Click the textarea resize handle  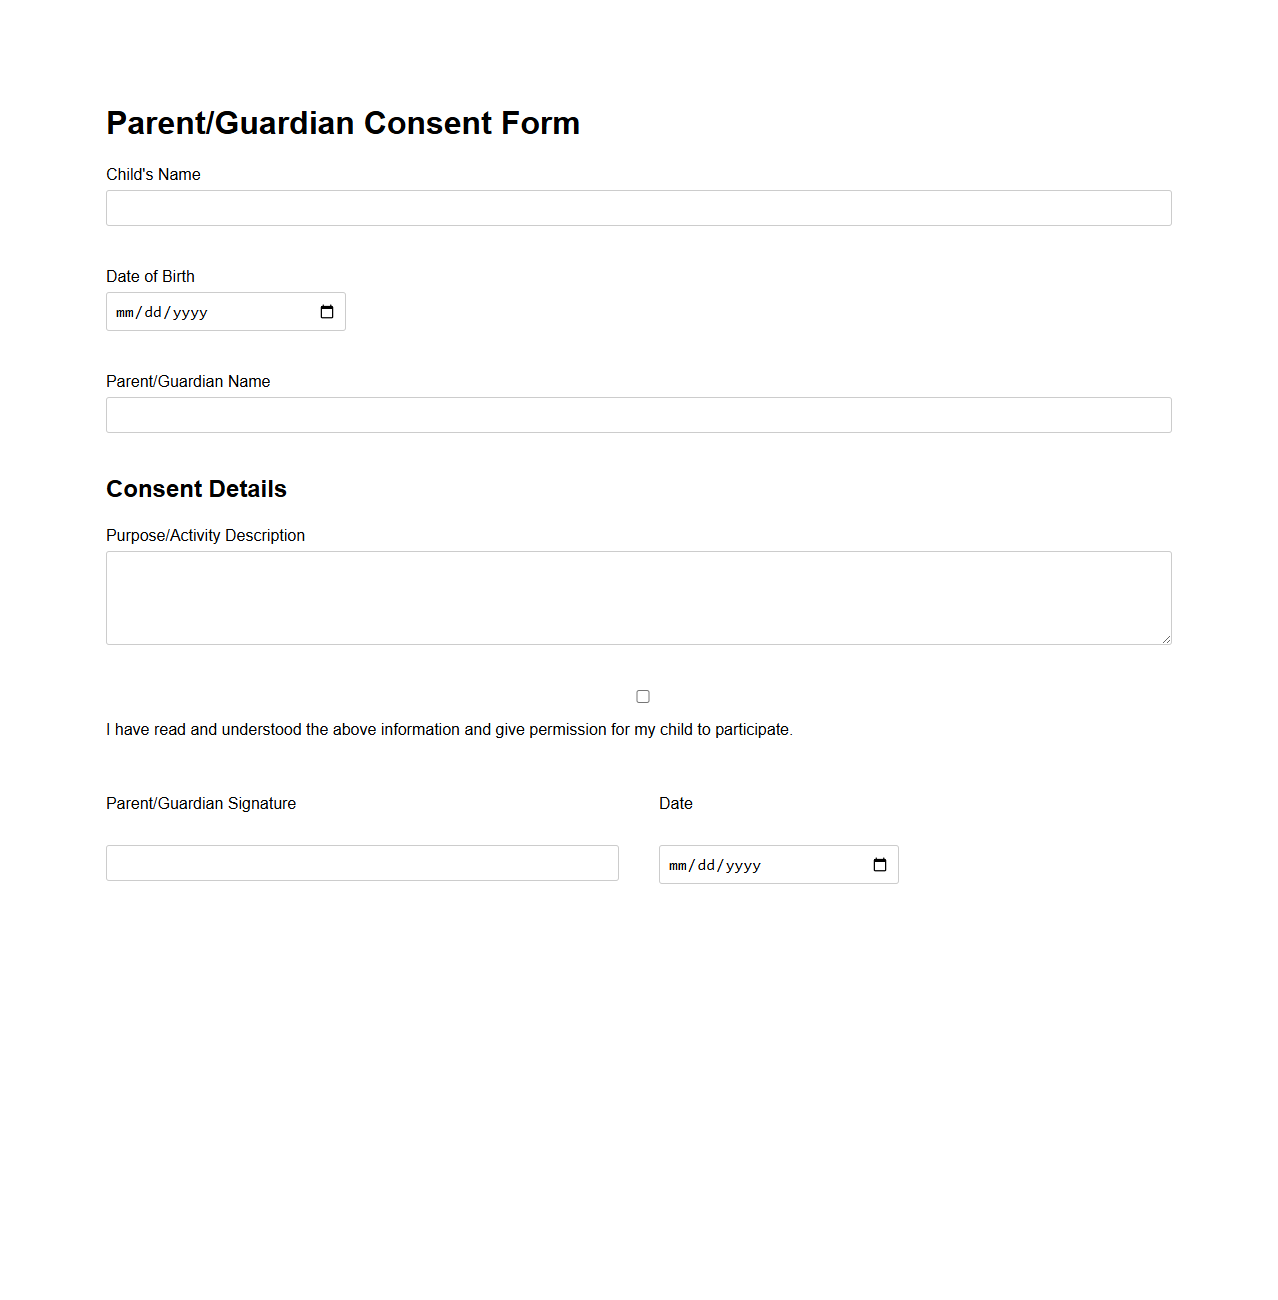click(x=1166, y=638)
